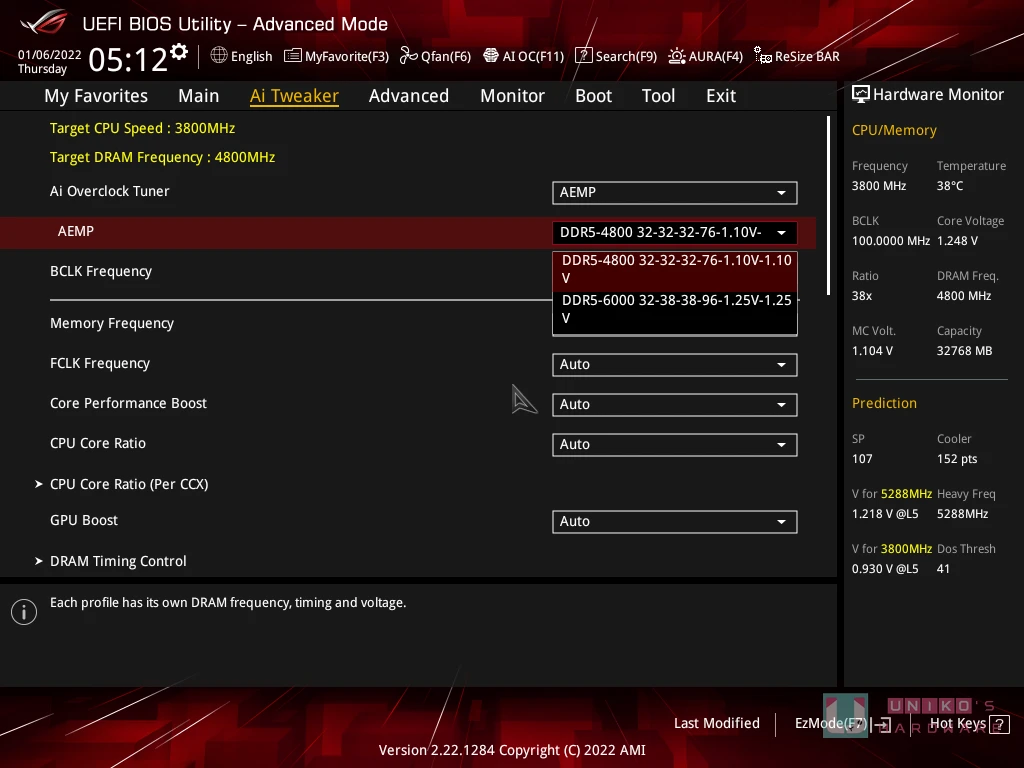Switch to My Favorites tab
1024x768 pixels.
[x=96, y=96]
